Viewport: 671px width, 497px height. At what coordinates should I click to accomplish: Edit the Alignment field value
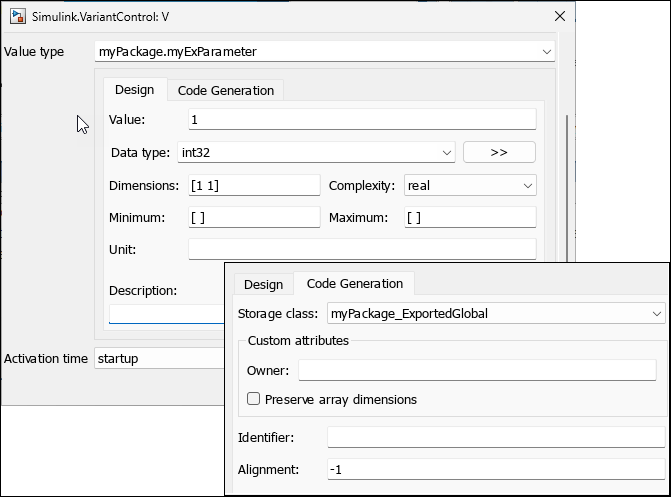[x=495, y=469]
